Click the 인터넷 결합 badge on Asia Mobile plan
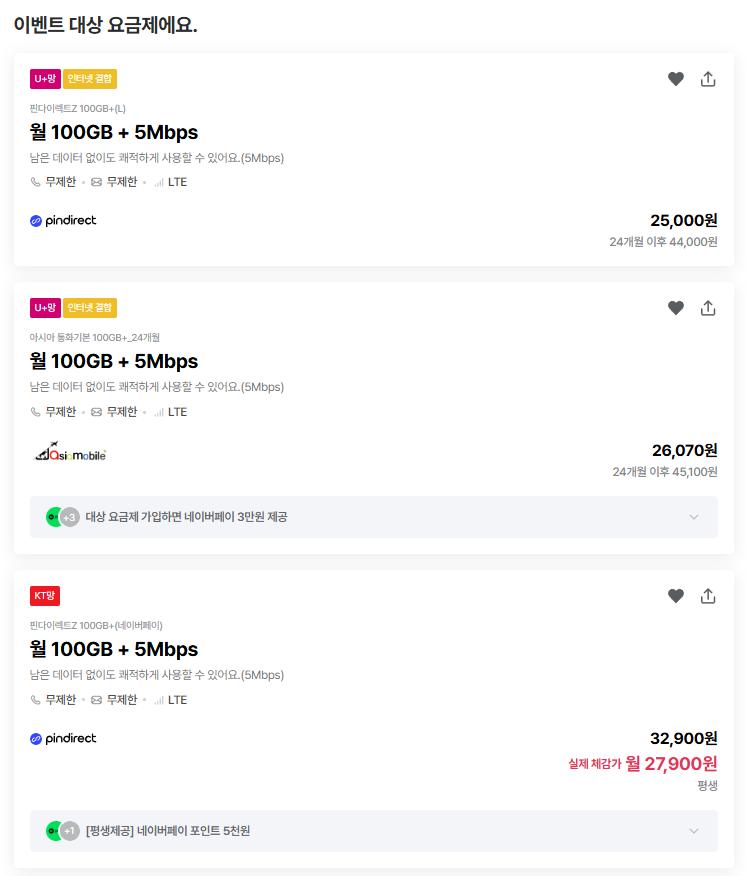Image resolution: width=746 pixels, height=876 pixels. [90, 308]
